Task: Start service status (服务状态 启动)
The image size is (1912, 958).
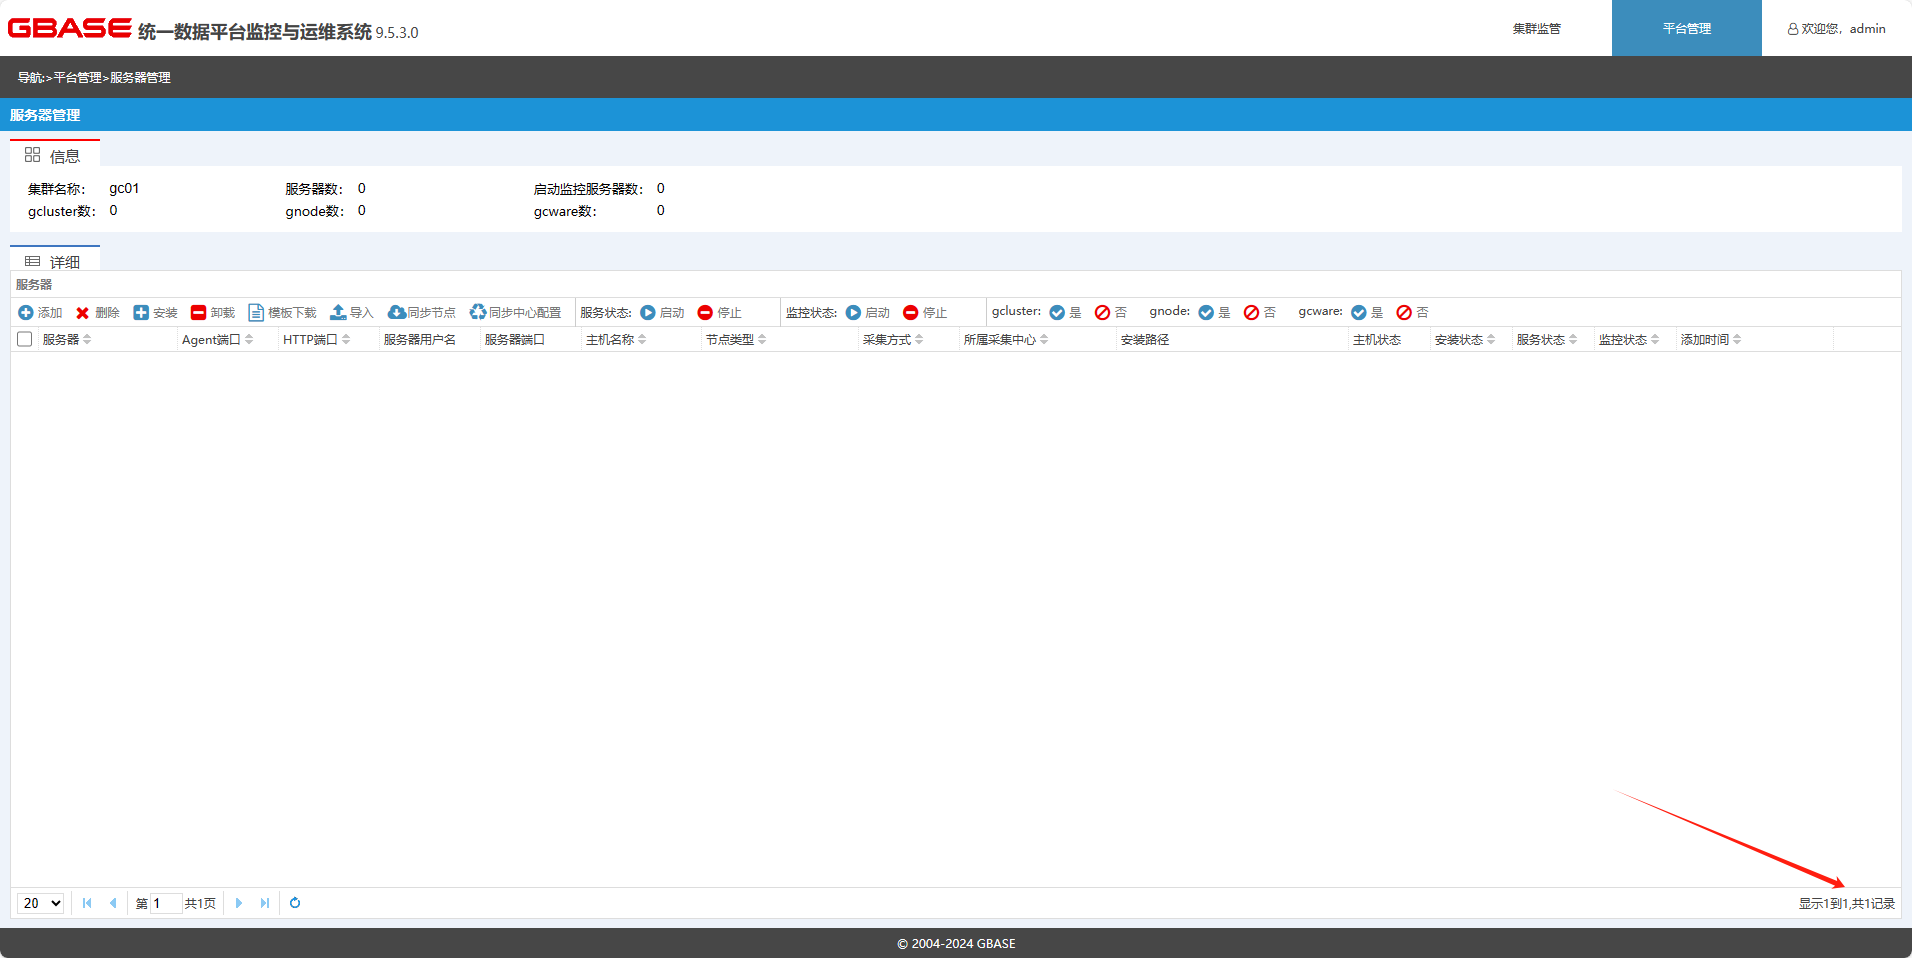Action: click(x=662, y=313)
